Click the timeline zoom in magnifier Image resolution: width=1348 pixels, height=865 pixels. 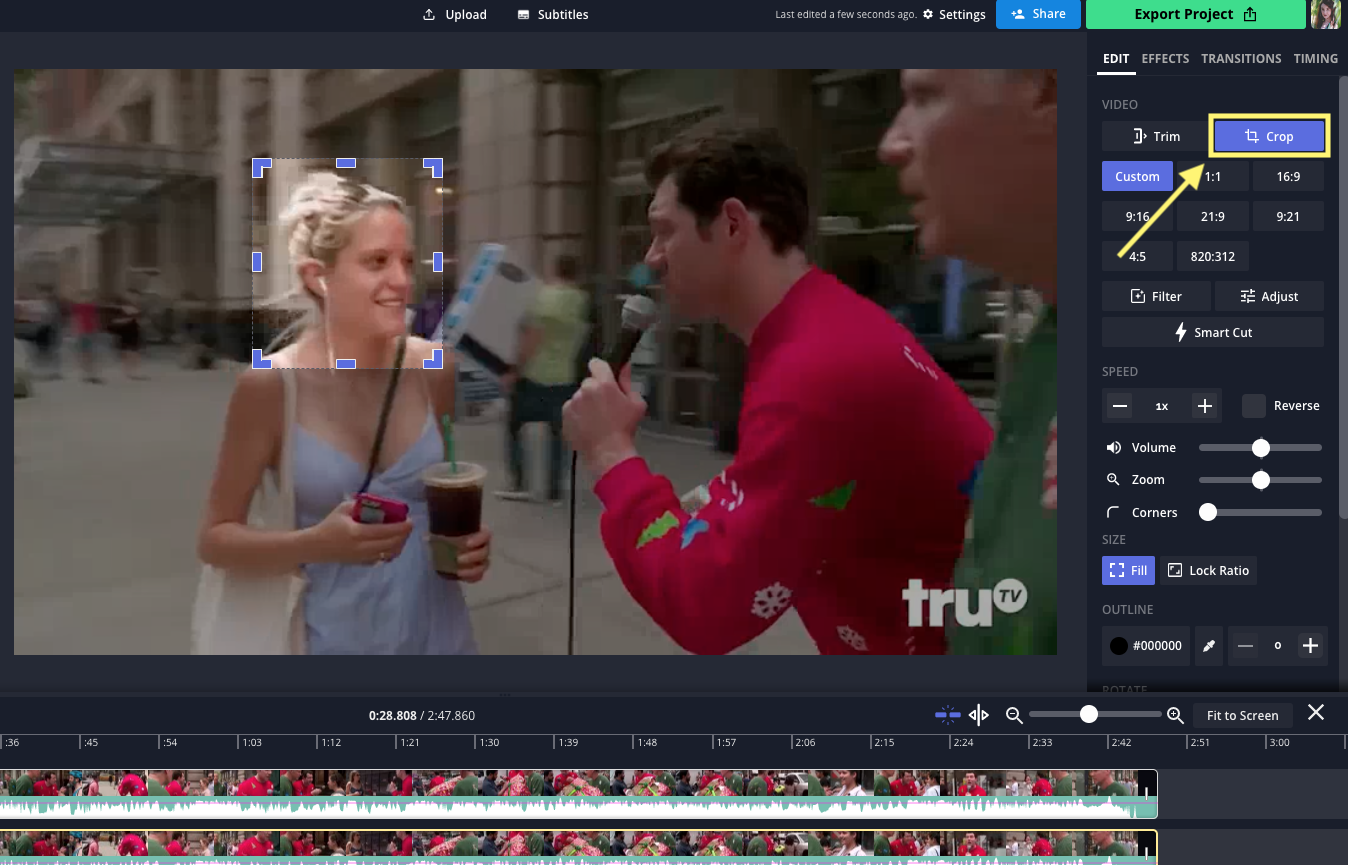tap(1176, 715)
